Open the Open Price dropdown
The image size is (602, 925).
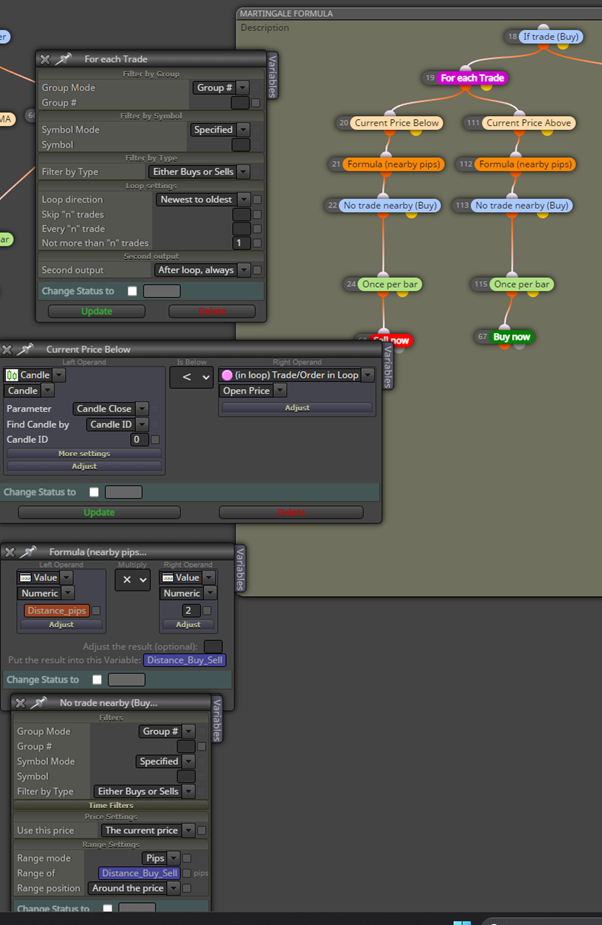click(x=253, y=391)
